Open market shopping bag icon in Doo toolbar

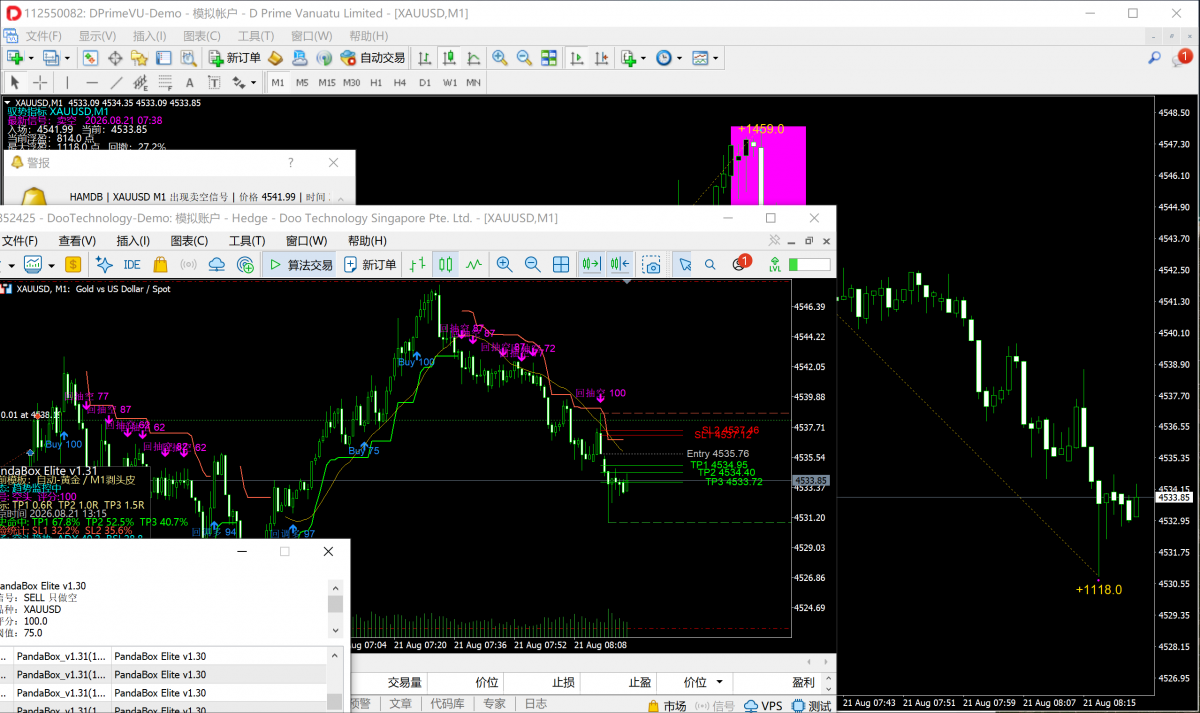pos(160,264)
